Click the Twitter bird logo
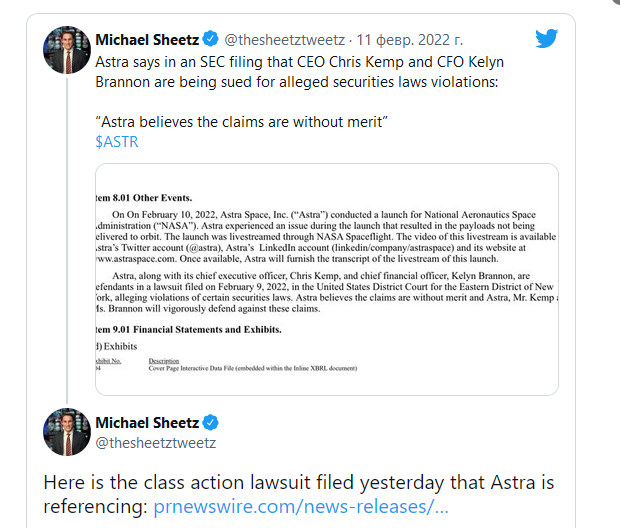620x528 pixels. [x=545, y=38]
